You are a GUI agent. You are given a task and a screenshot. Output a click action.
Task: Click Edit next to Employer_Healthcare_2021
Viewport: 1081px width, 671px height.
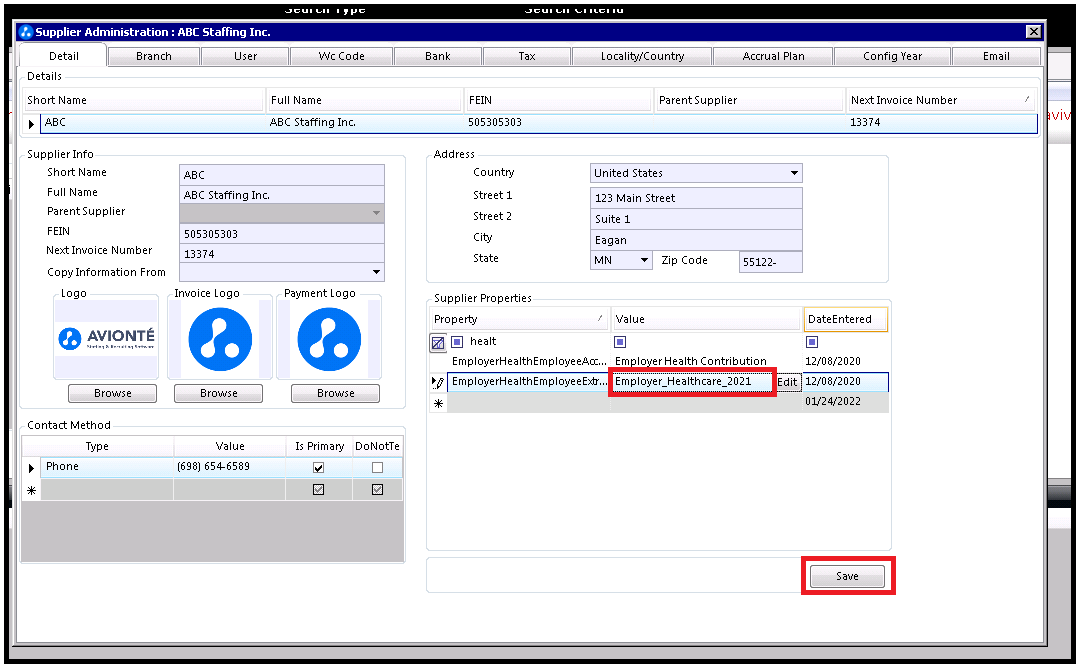pos(787,382)
